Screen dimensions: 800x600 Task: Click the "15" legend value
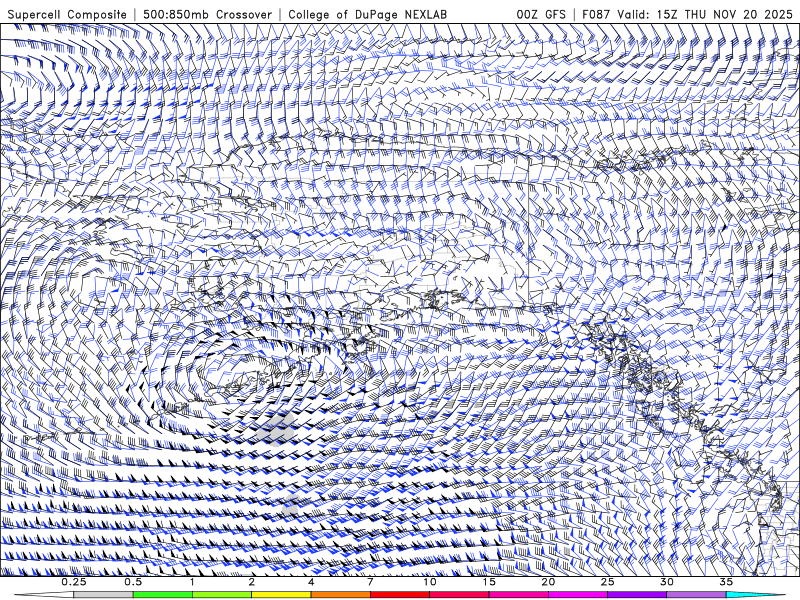(x=489, y=582)
